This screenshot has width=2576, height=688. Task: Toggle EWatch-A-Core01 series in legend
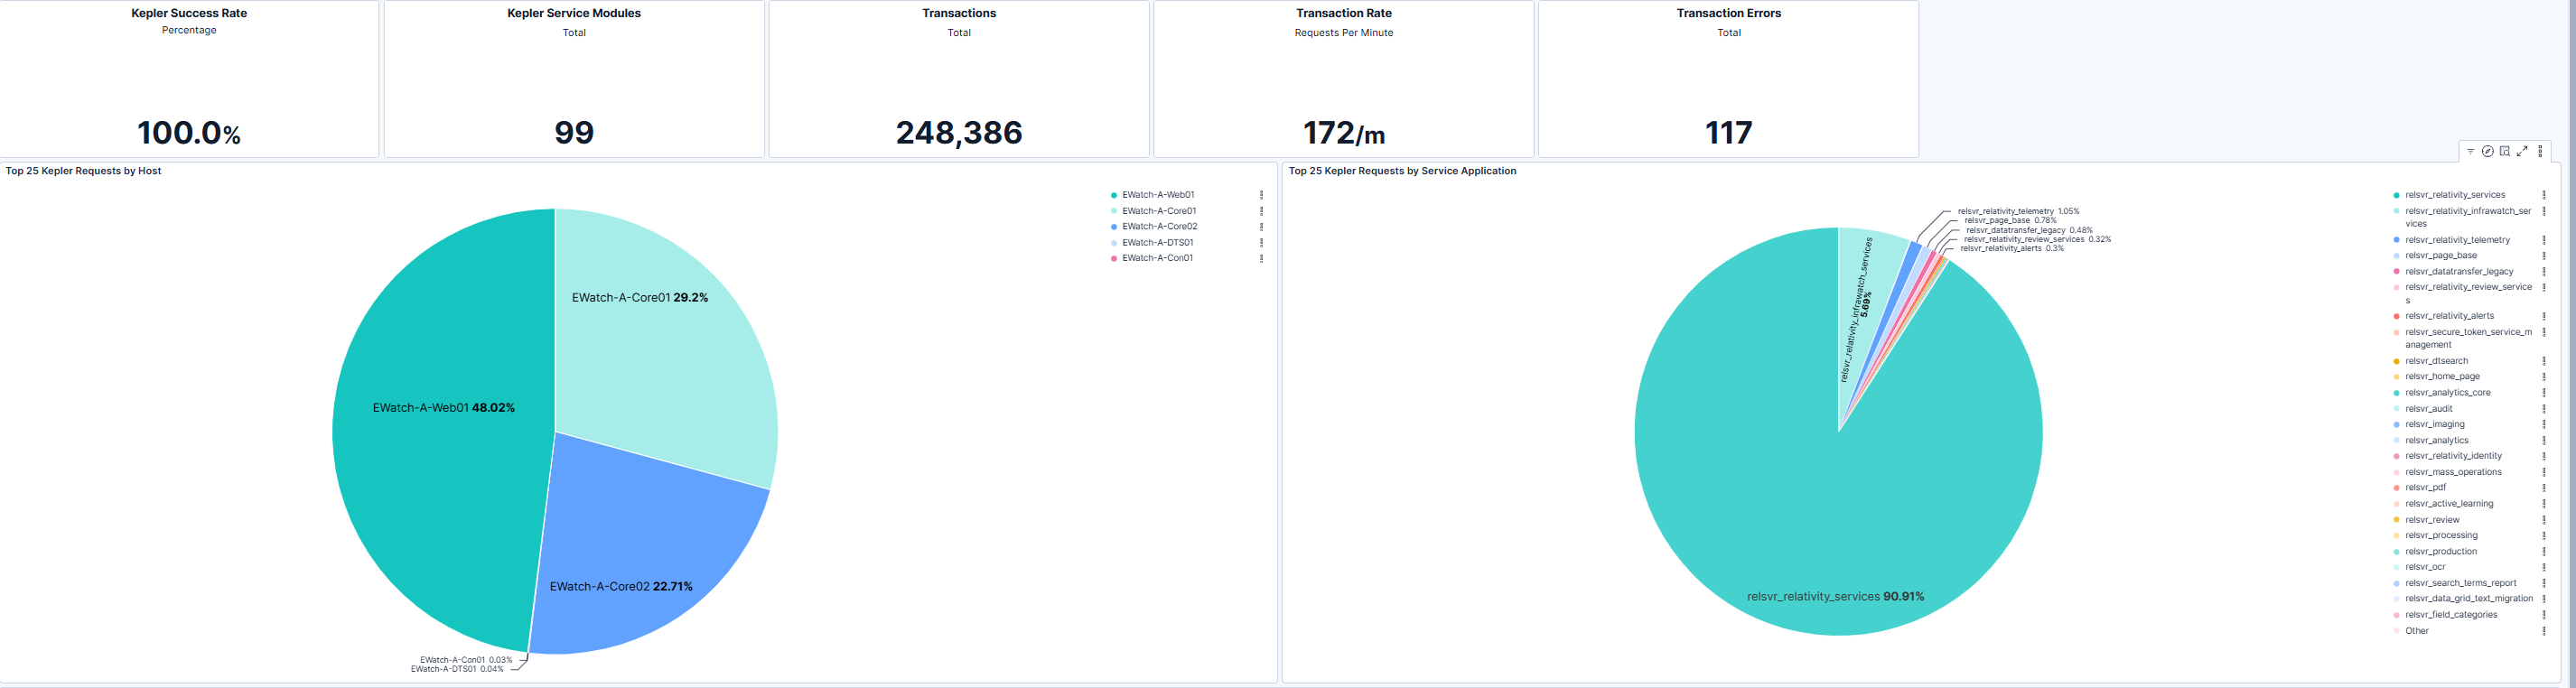[x=1158, y=211]
